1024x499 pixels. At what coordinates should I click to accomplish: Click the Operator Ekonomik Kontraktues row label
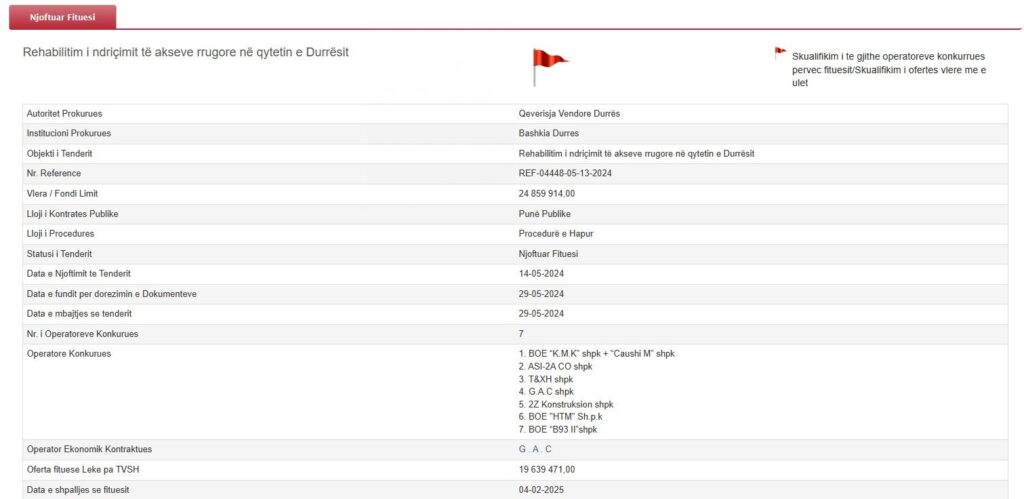click(x=89, y=449)
